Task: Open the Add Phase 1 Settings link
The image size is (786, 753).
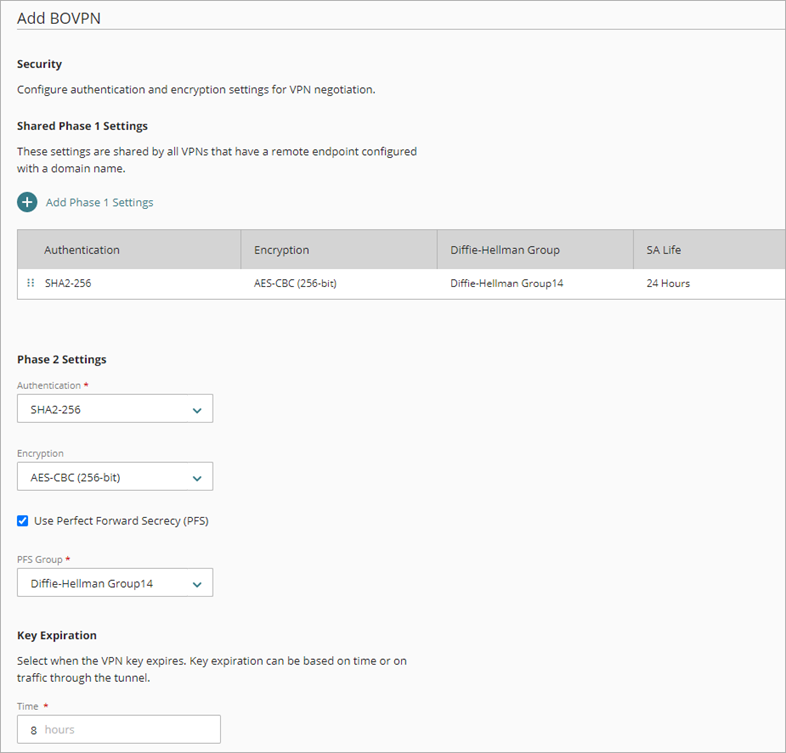Action: coord(99,202)
